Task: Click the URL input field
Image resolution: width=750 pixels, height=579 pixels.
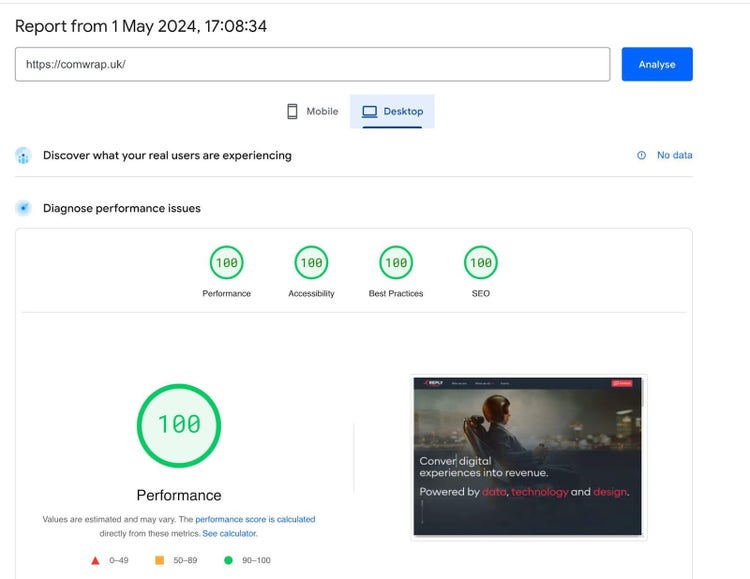Action: (312, 64)
